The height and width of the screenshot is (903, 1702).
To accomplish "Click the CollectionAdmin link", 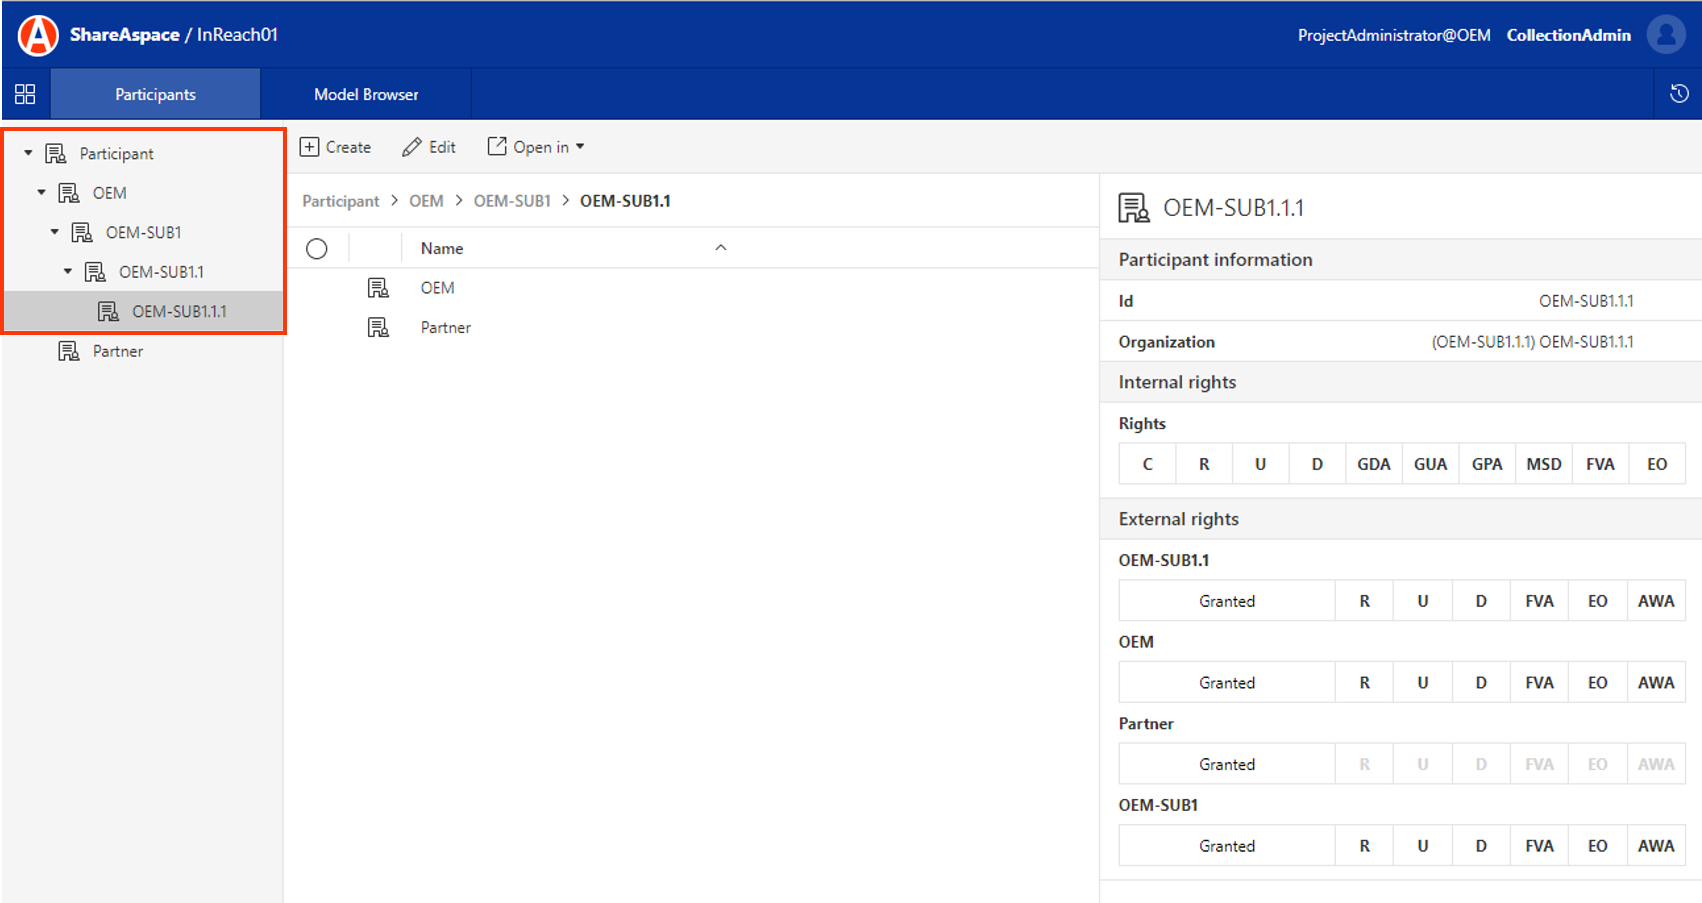I will 1568,35.
